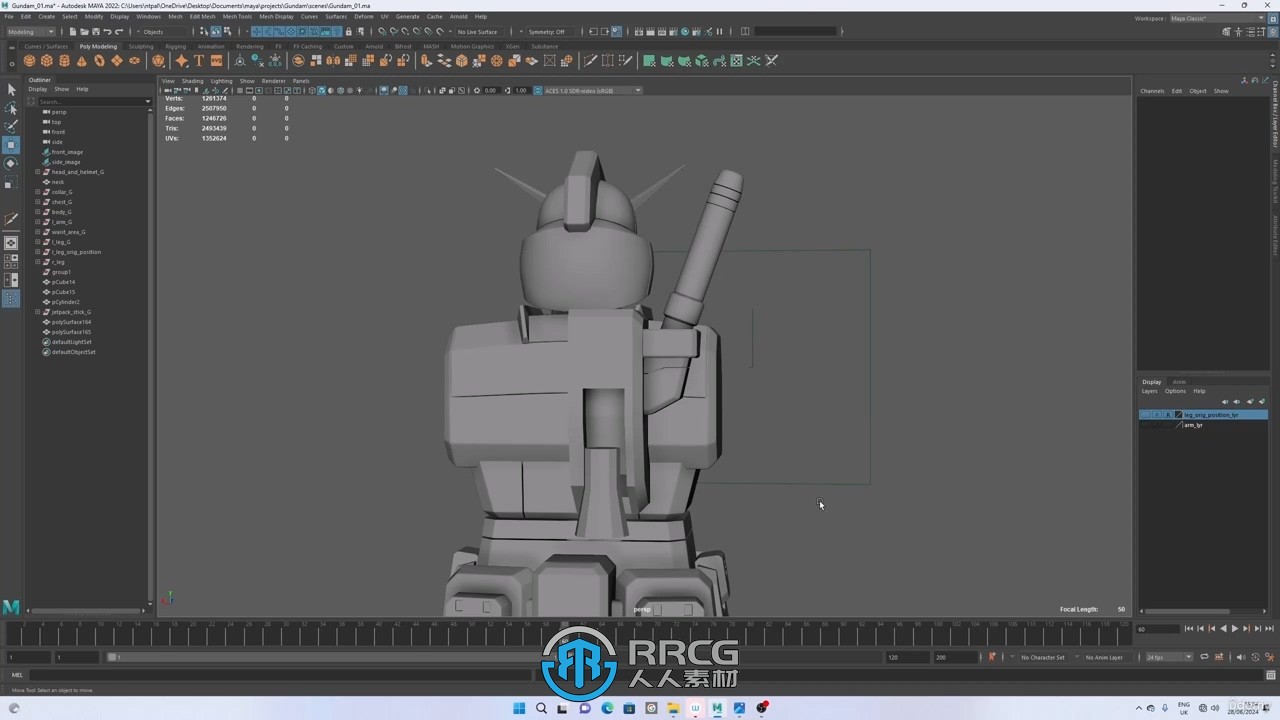1280x720 pixels.
Task: Open taskbar Search icon
Action: (x=541, y=708)
